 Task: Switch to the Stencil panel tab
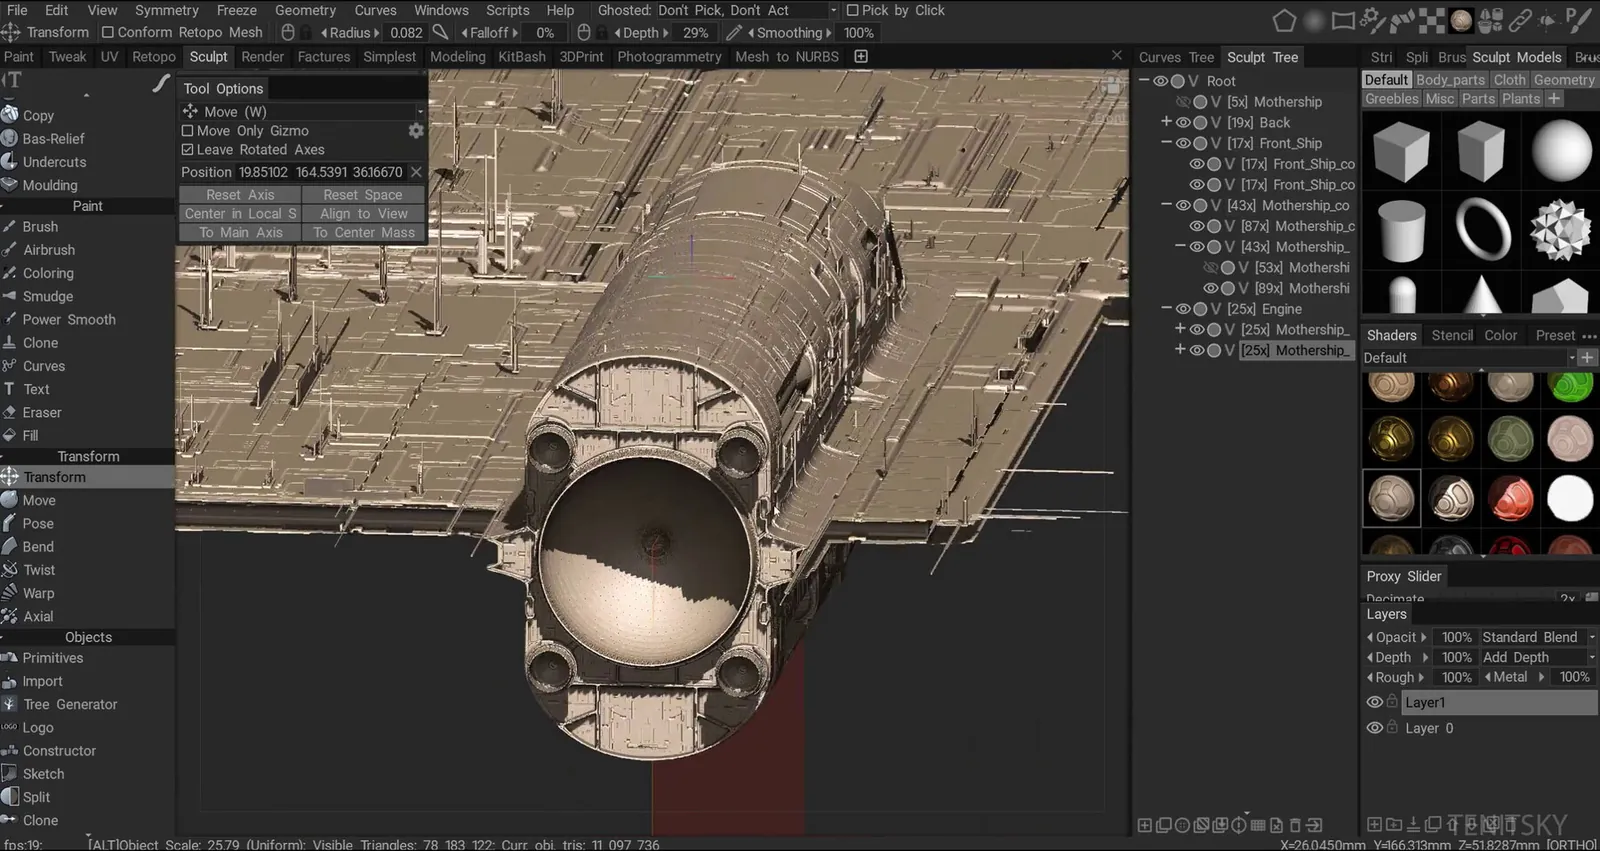pyautogui.click(x=1452, y=335)
